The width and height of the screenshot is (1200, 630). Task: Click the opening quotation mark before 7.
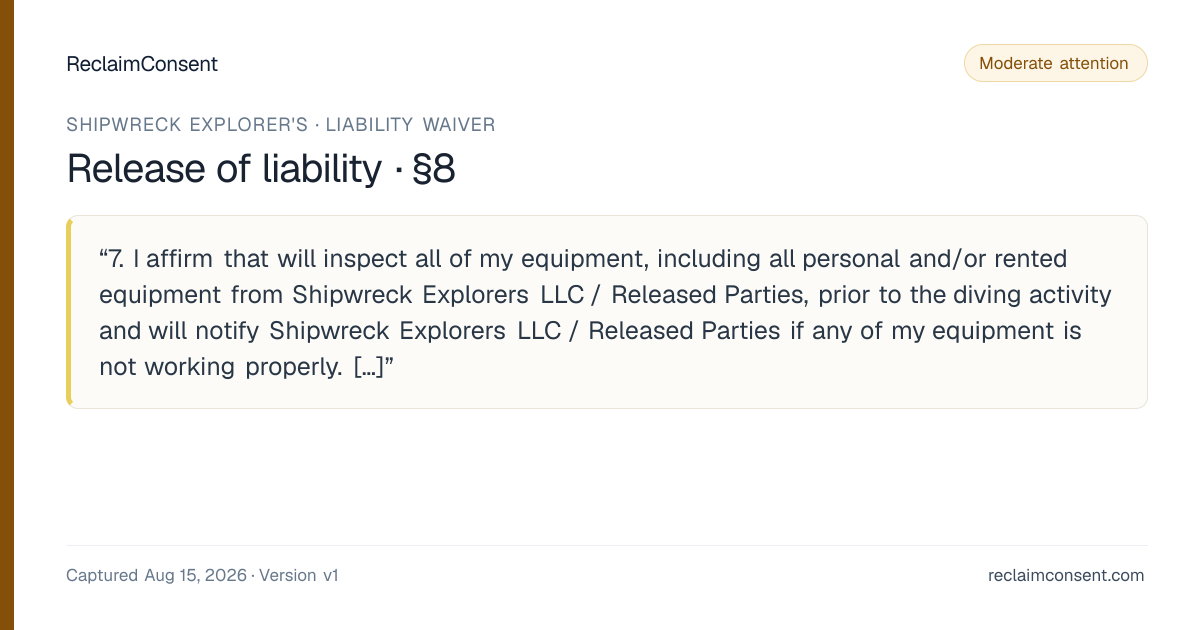104,256
